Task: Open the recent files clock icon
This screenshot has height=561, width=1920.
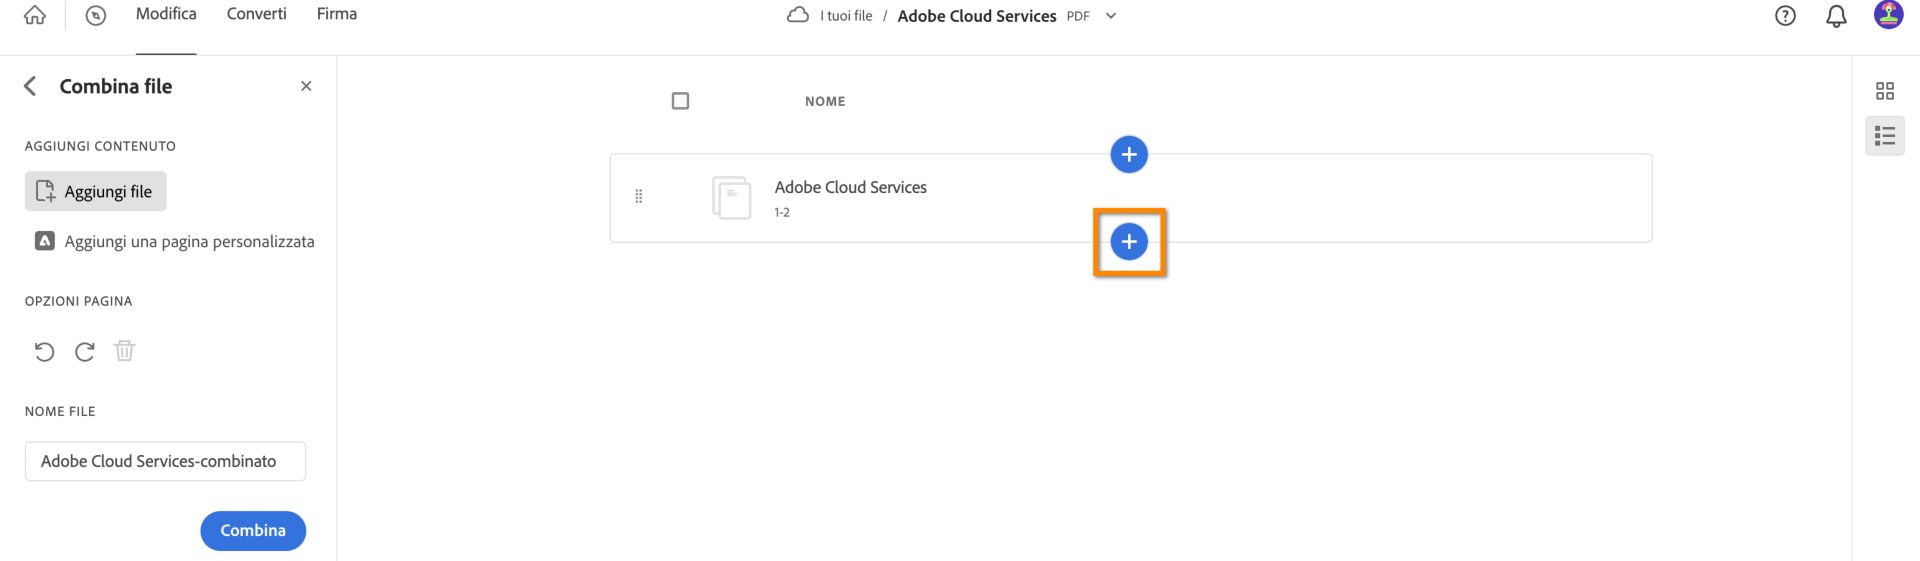Action: [96, 15]
